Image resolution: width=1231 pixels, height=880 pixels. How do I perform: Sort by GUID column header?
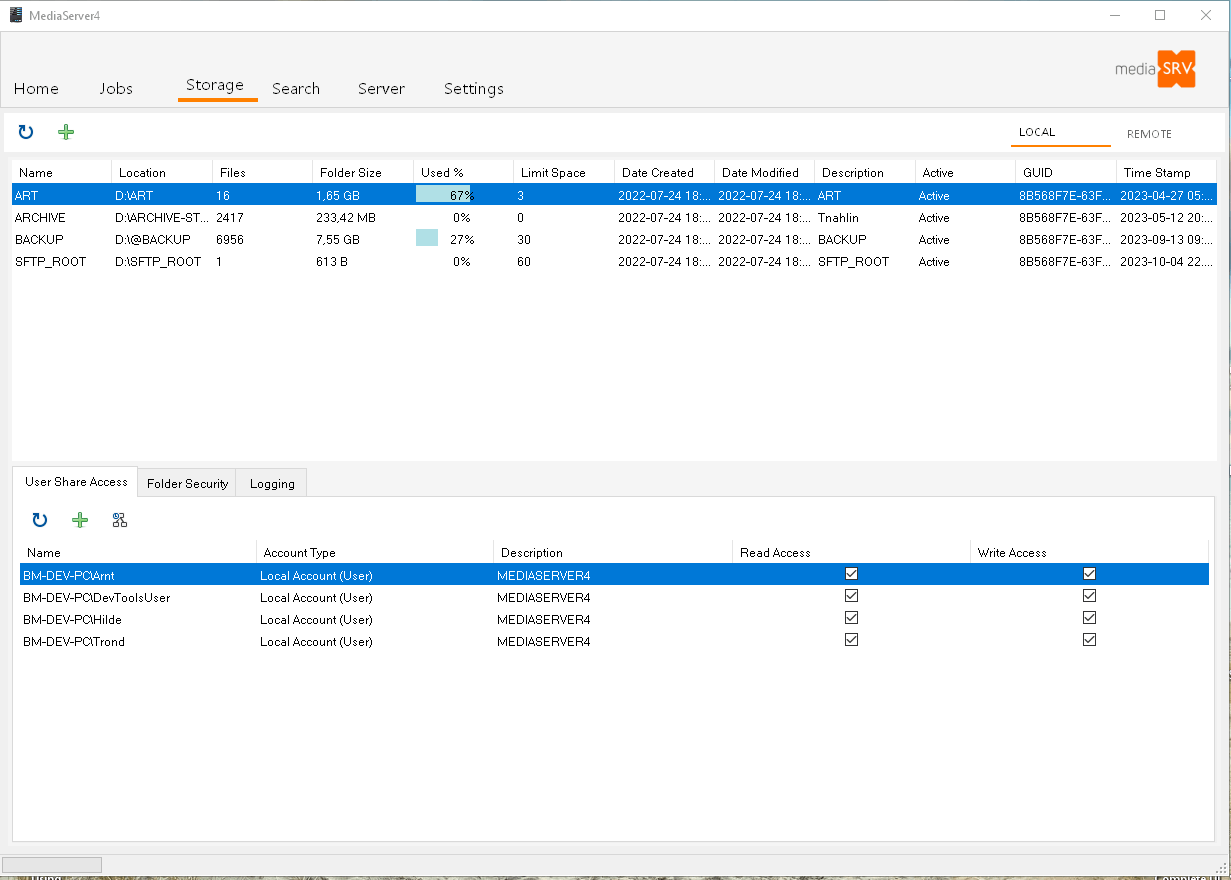(1065, 173)
